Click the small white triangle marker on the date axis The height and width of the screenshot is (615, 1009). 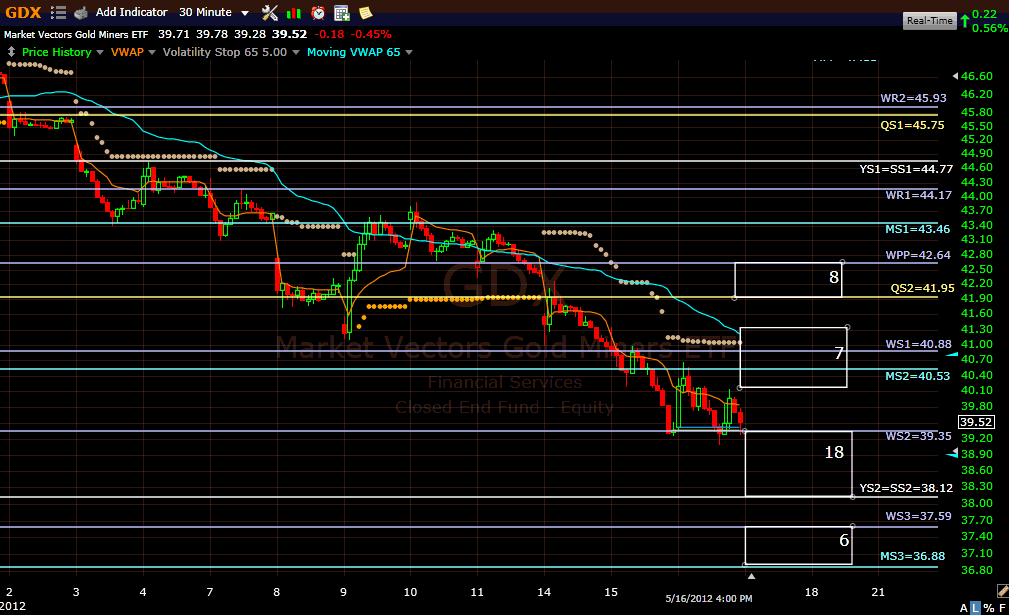751,576
